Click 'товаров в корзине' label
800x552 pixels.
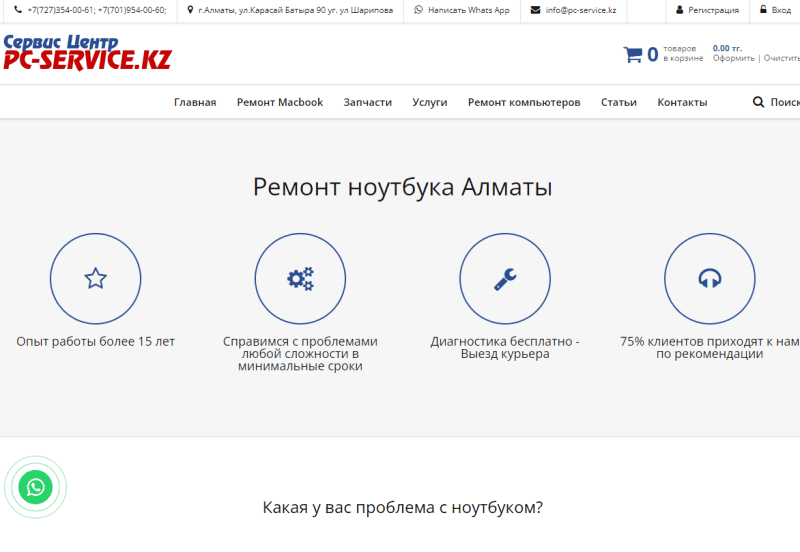683,53
